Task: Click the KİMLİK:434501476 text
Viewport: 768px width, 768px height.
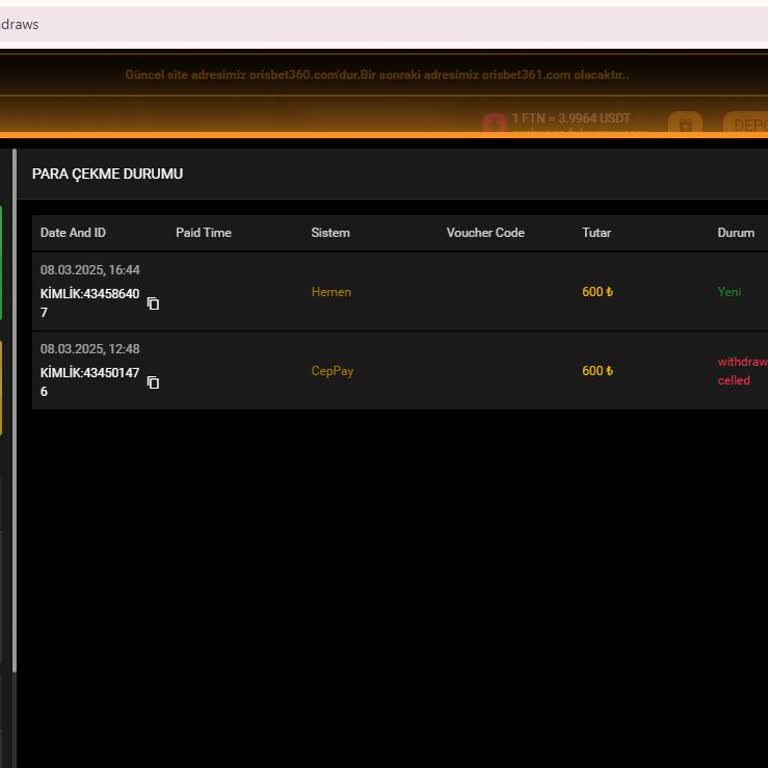Action: (90, 382)
